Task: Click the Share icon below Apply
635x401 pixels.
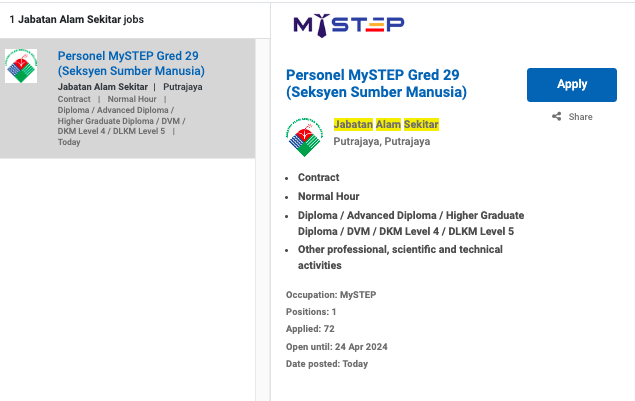Action: (557, 117)
